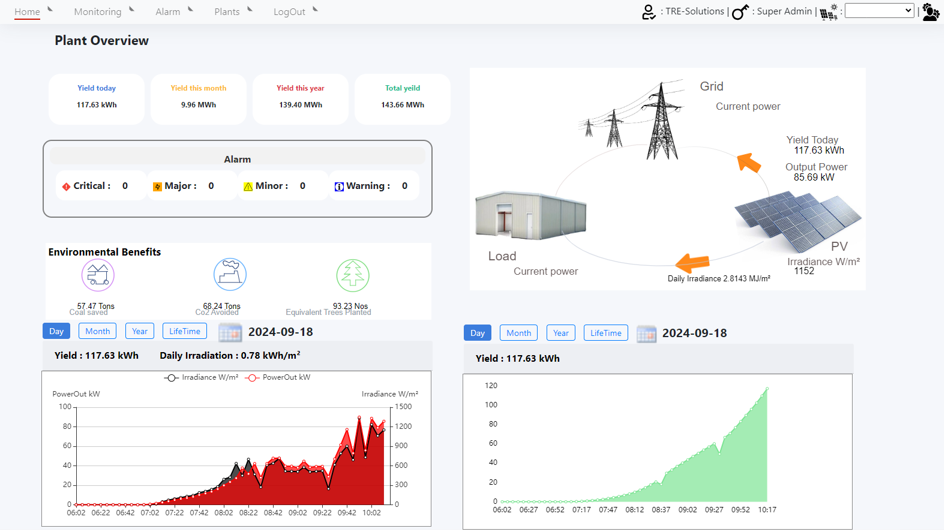Screen dimensions: 944x530
Task: Click the solar plant icon beside the dropdown
Action: tap(829, 12)
